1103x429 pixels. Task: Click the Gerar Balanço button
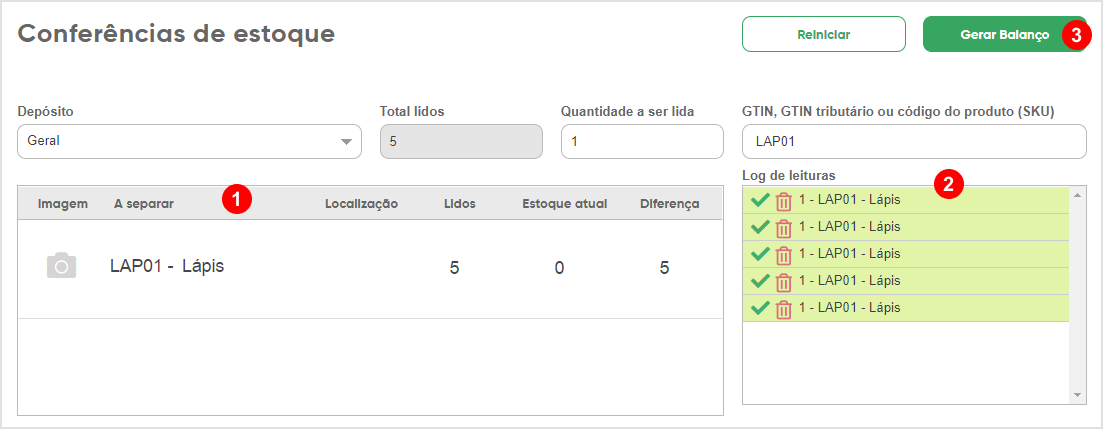point(1005,34)
